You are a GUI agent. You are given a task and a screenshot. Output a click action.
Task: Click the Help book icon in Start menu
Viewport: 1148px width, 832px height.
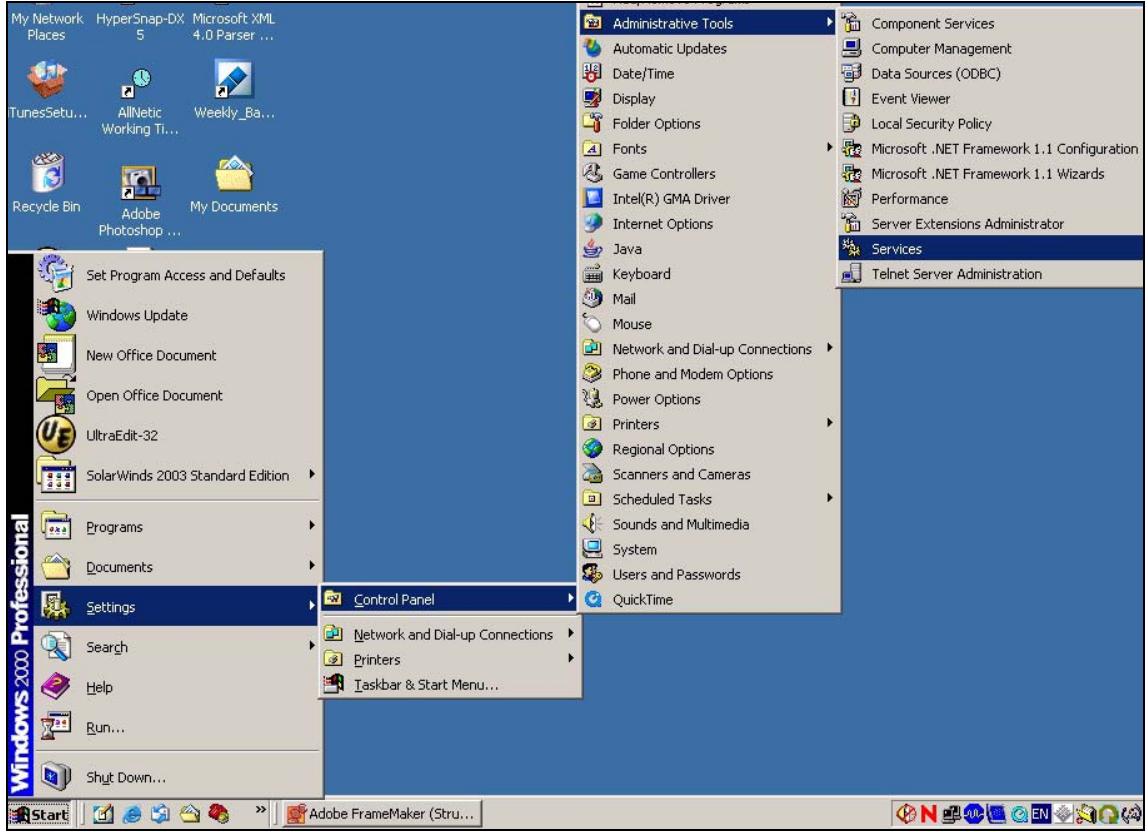tap(56, 687)
